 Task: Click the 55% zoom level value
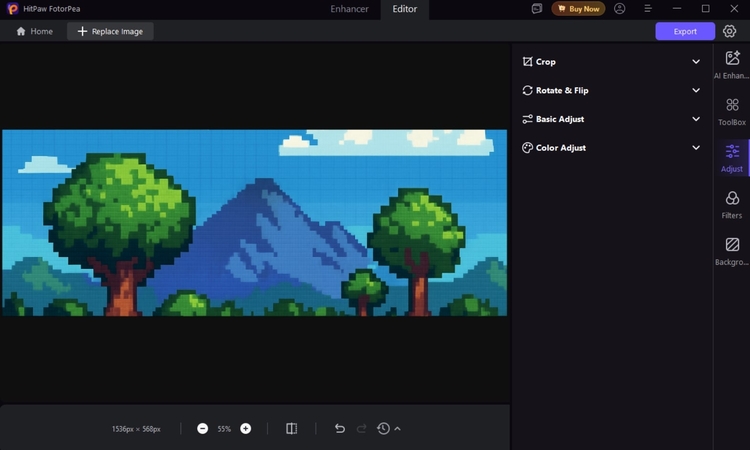coord(224,429)
